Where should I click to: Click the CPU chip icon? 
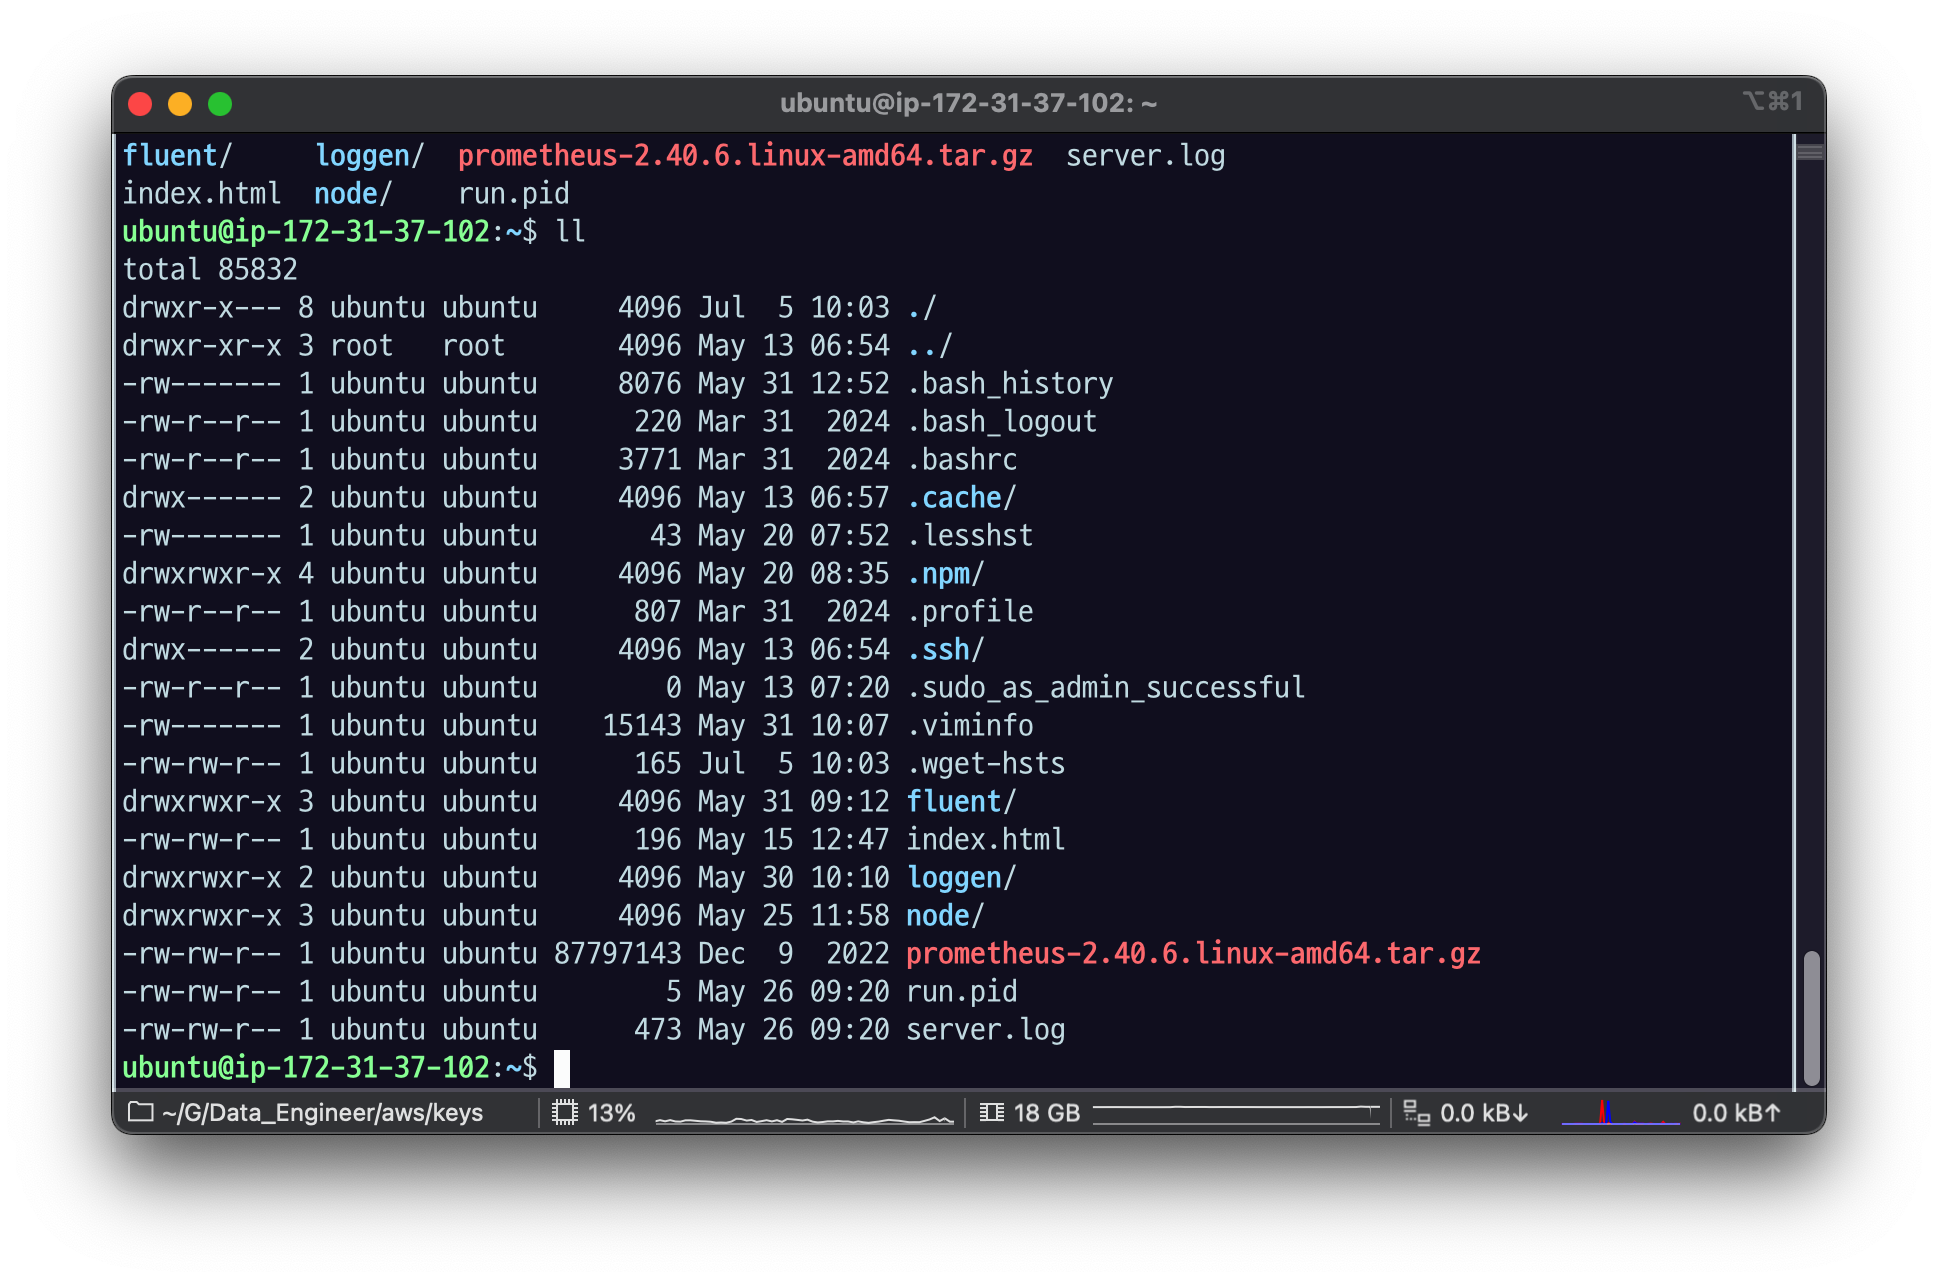565,1112
